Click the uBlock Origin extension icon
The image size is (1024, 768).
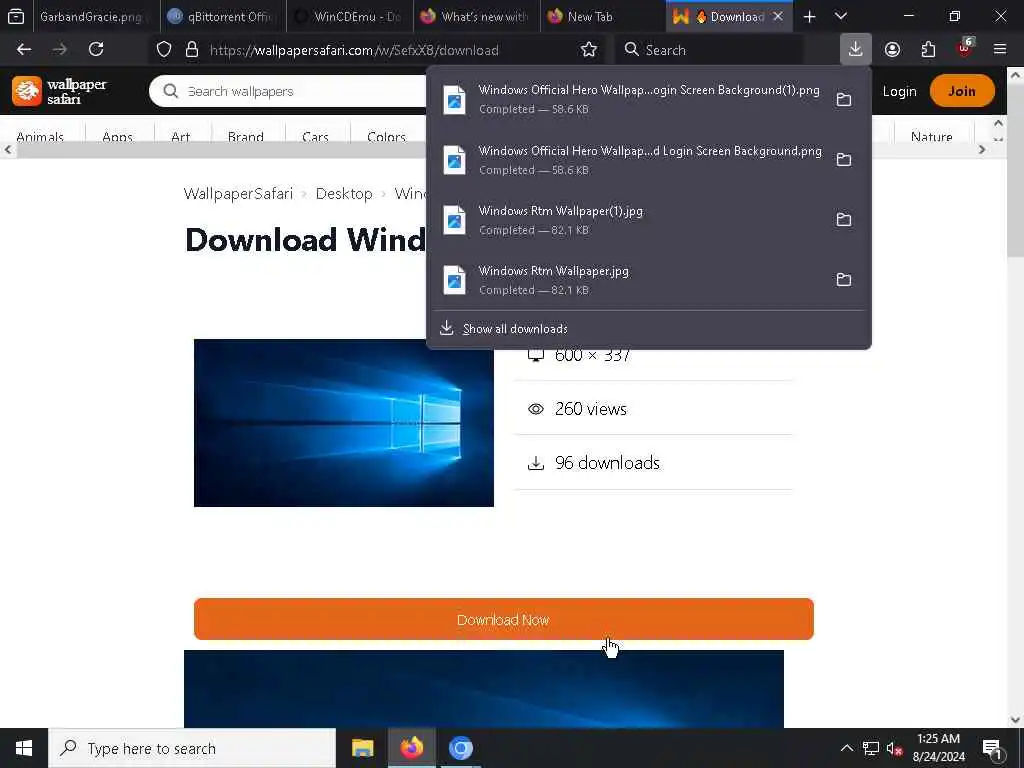(x=965, y=48)
